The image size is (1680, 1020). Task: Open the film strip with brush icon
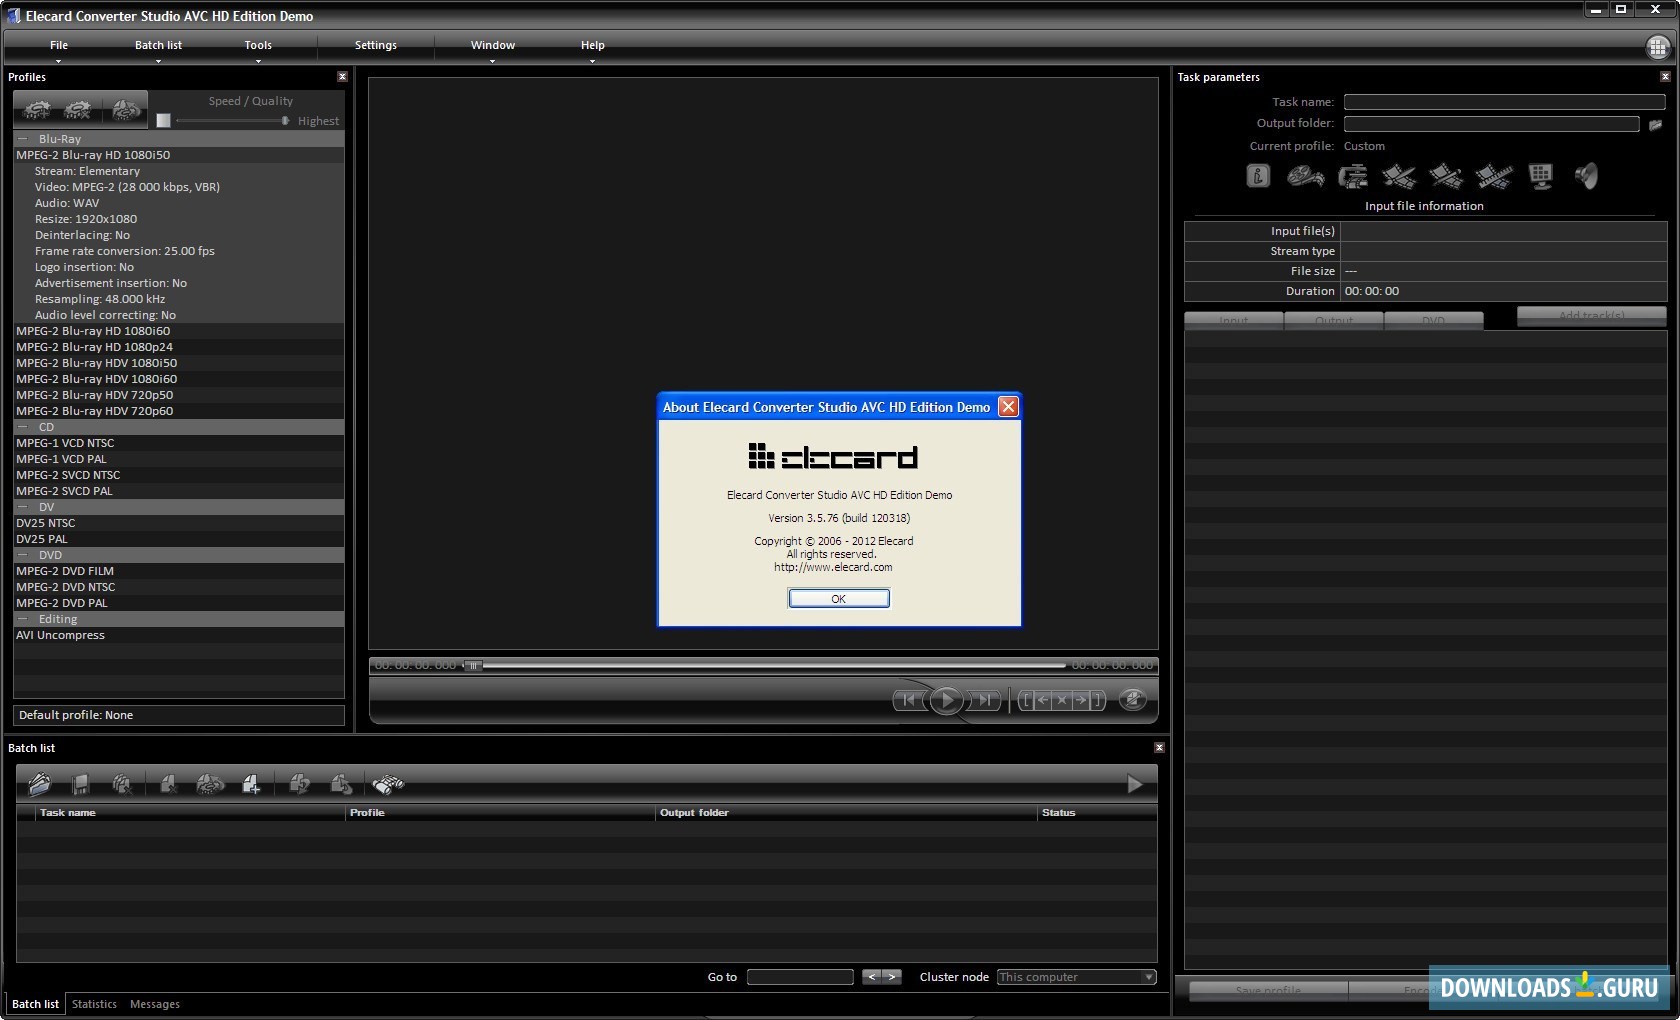tap(1399, 176)
